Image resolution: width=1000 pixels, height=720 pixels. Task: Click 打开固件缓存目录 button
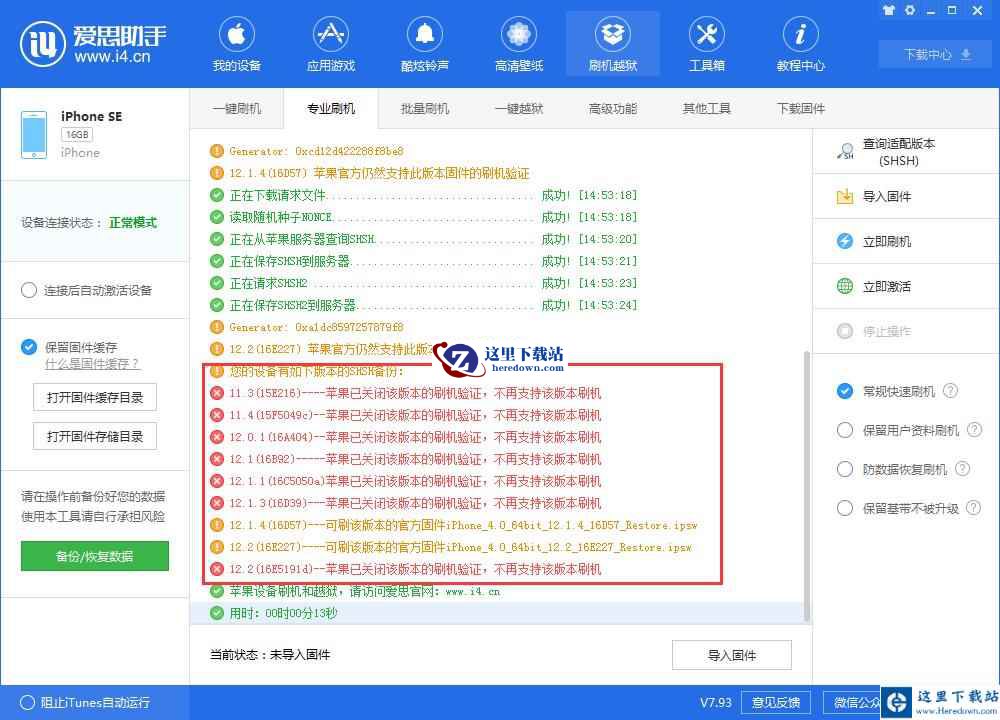click(x=95, y=397)
